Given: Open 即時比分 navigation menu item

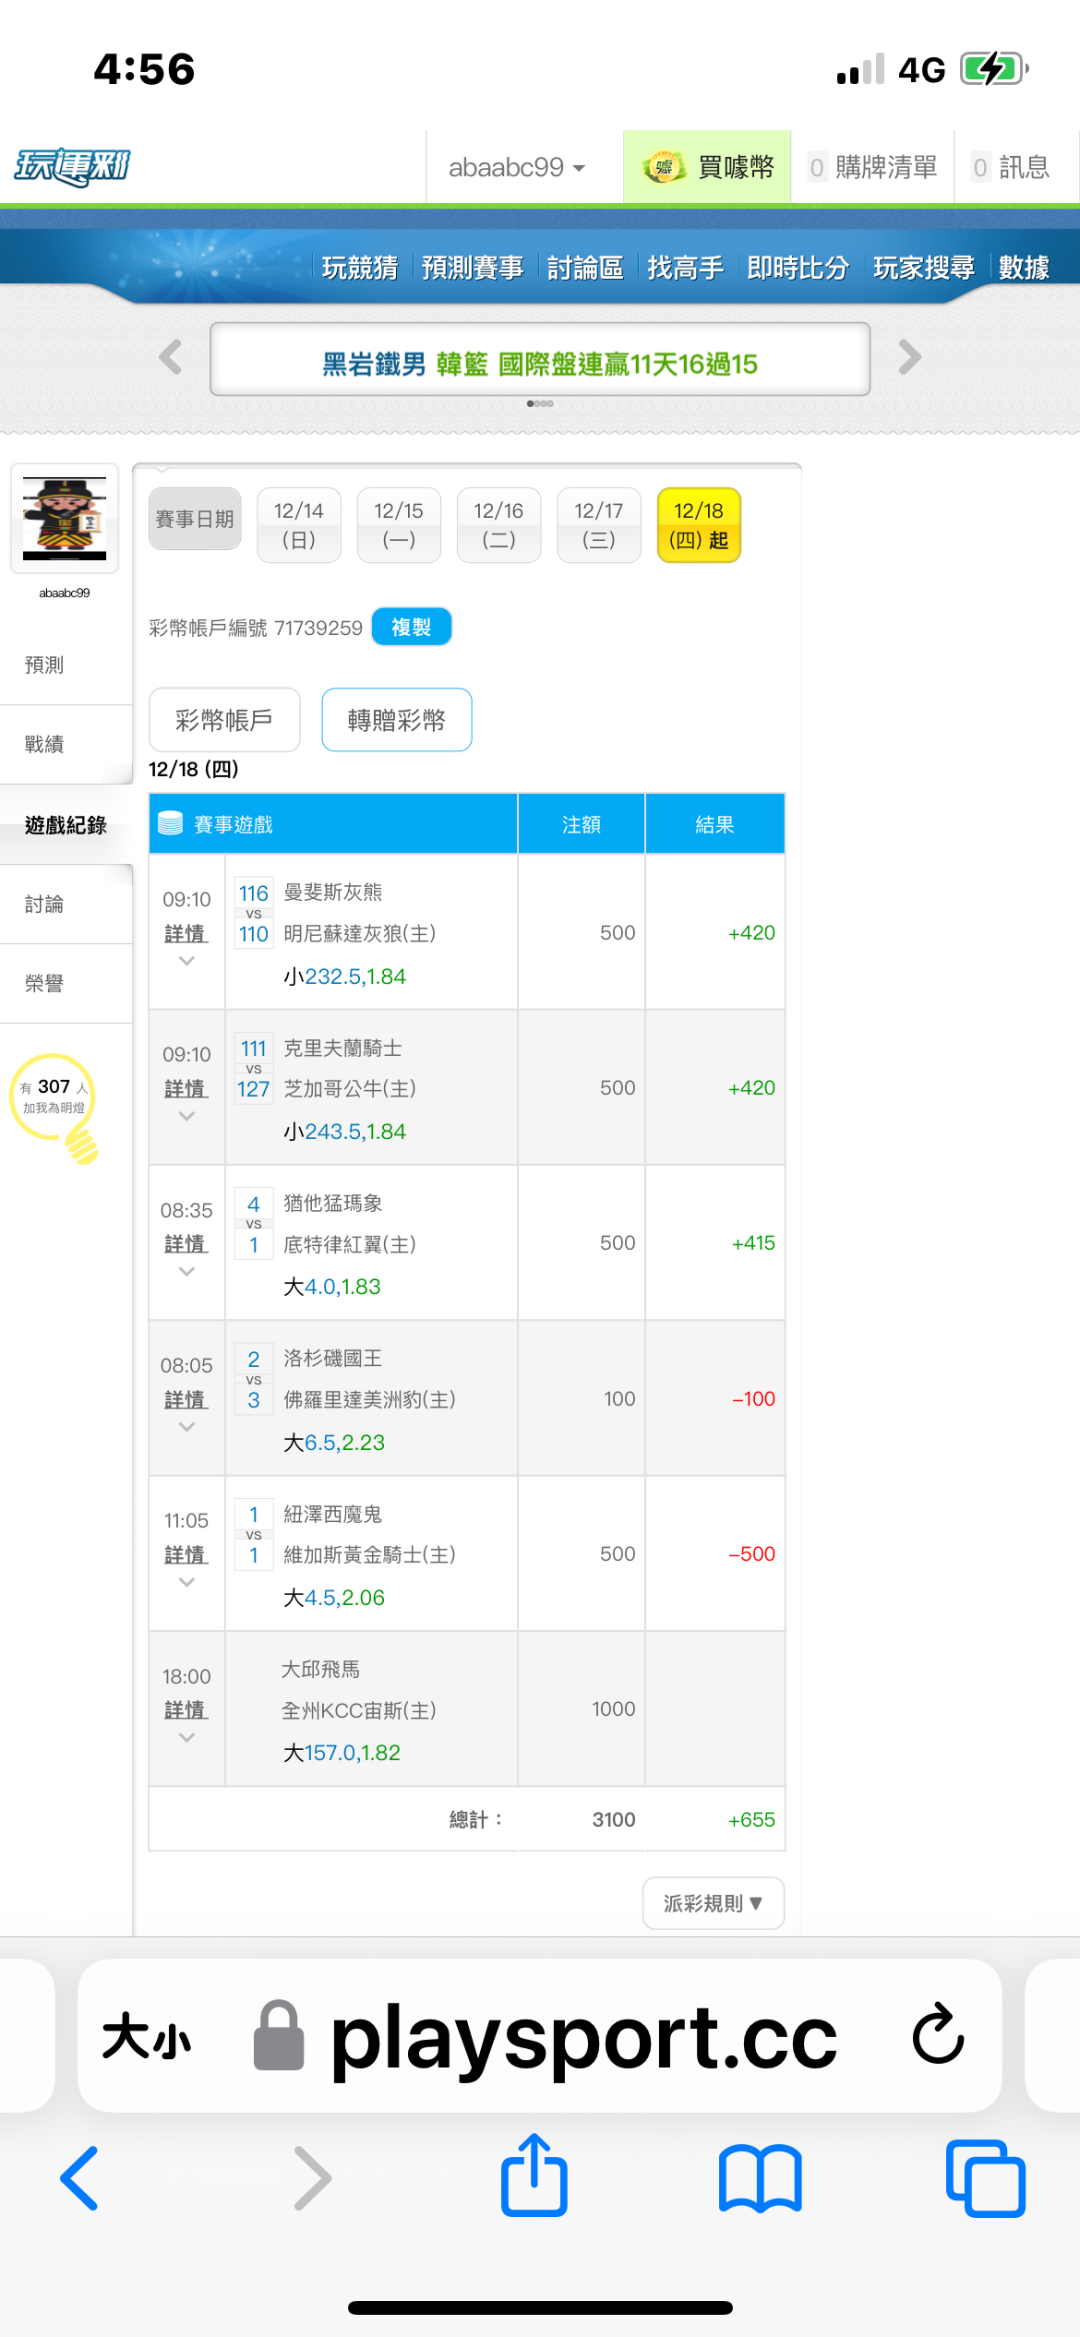Looking at the screenshot, I should pyautogui.click(x=797, y=268).
